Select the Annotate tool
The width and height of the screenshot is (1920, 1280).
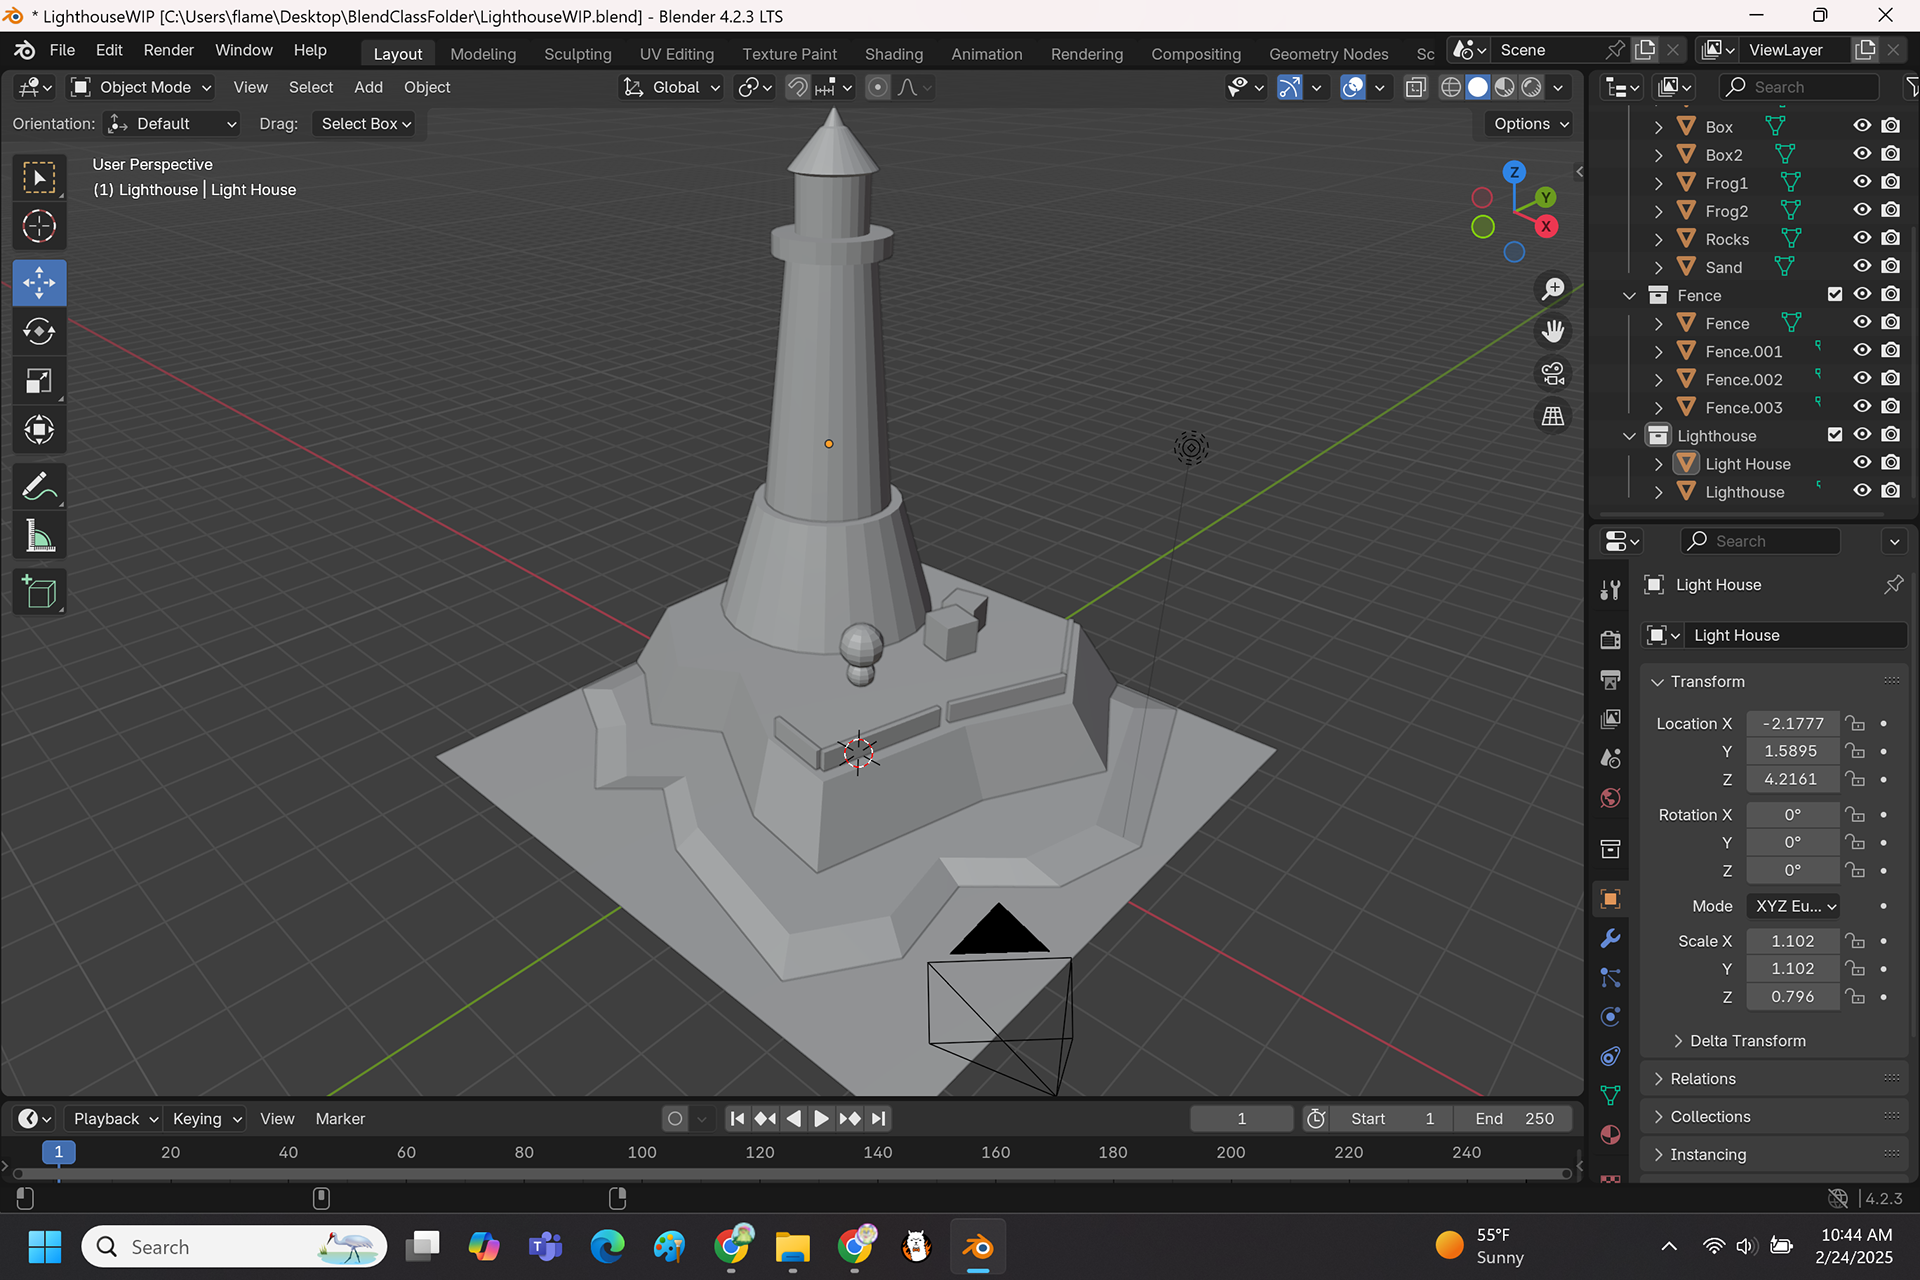(x=39, y=487)
